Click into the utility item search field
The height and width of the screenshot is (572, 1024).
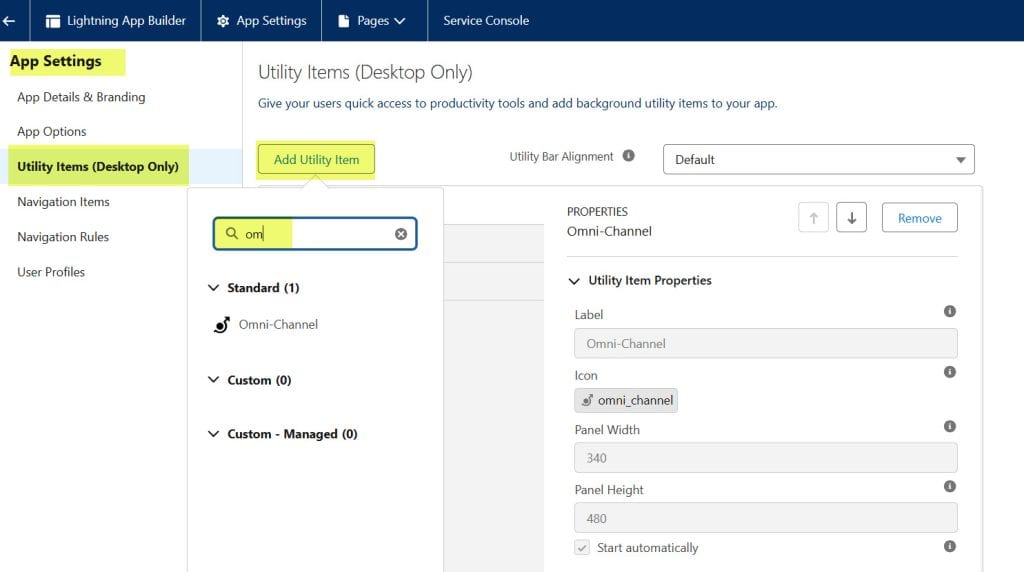[x=315, y=234]
